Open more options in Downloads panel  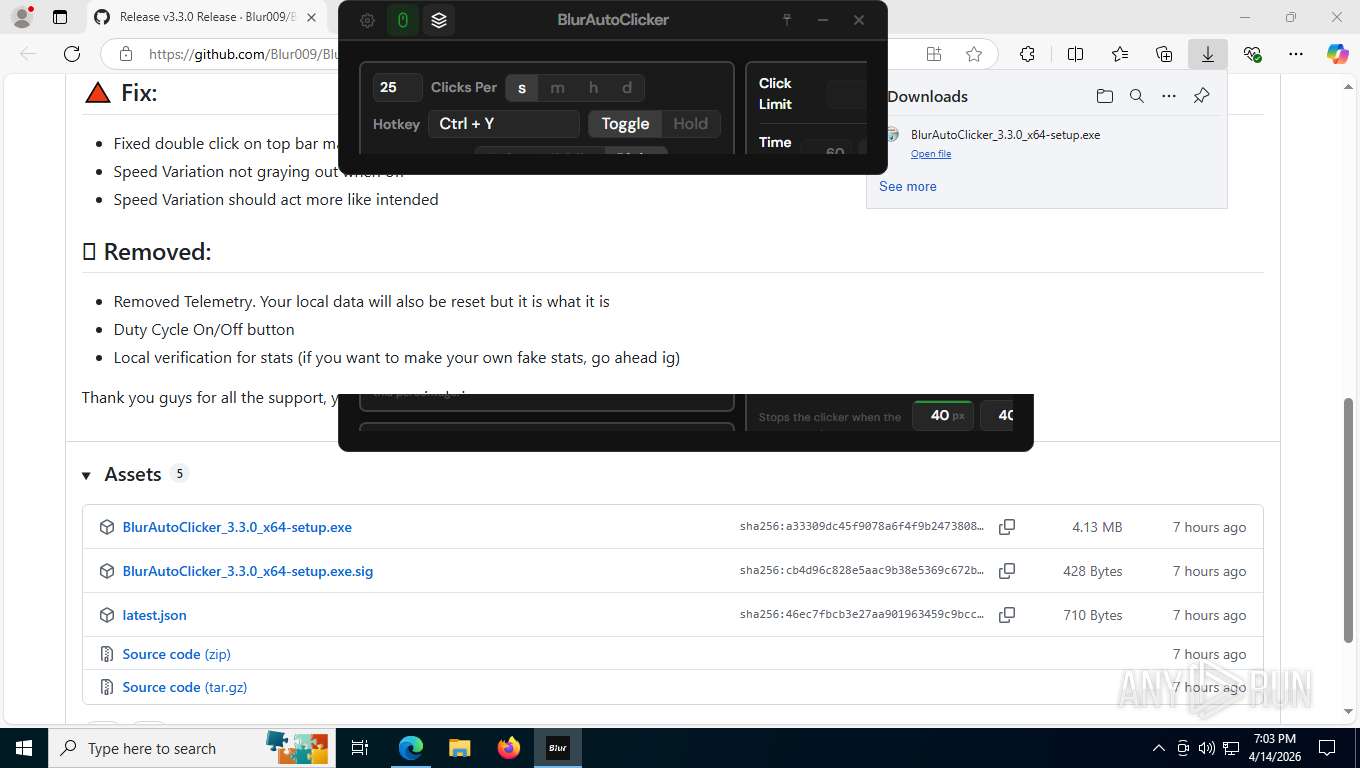tap(1169, 96)
